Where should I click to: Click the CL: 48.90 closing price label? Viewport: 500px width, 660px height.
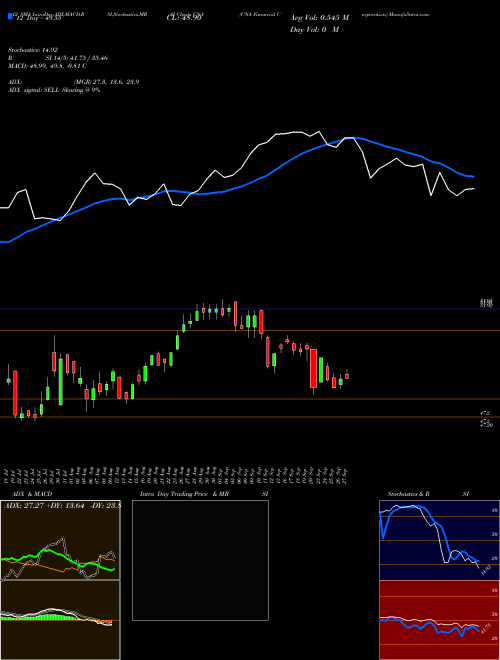click(x=184, y=18)
